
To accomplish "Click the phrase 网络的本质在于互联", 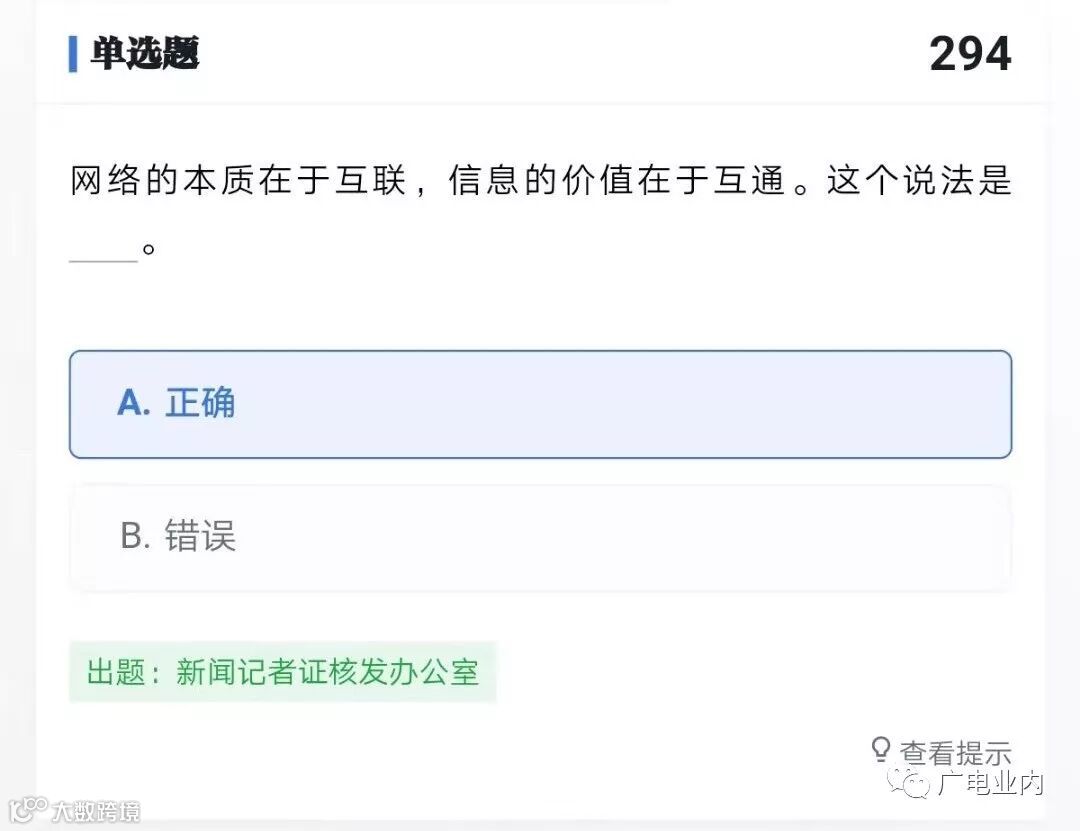I will coord(238,181).
